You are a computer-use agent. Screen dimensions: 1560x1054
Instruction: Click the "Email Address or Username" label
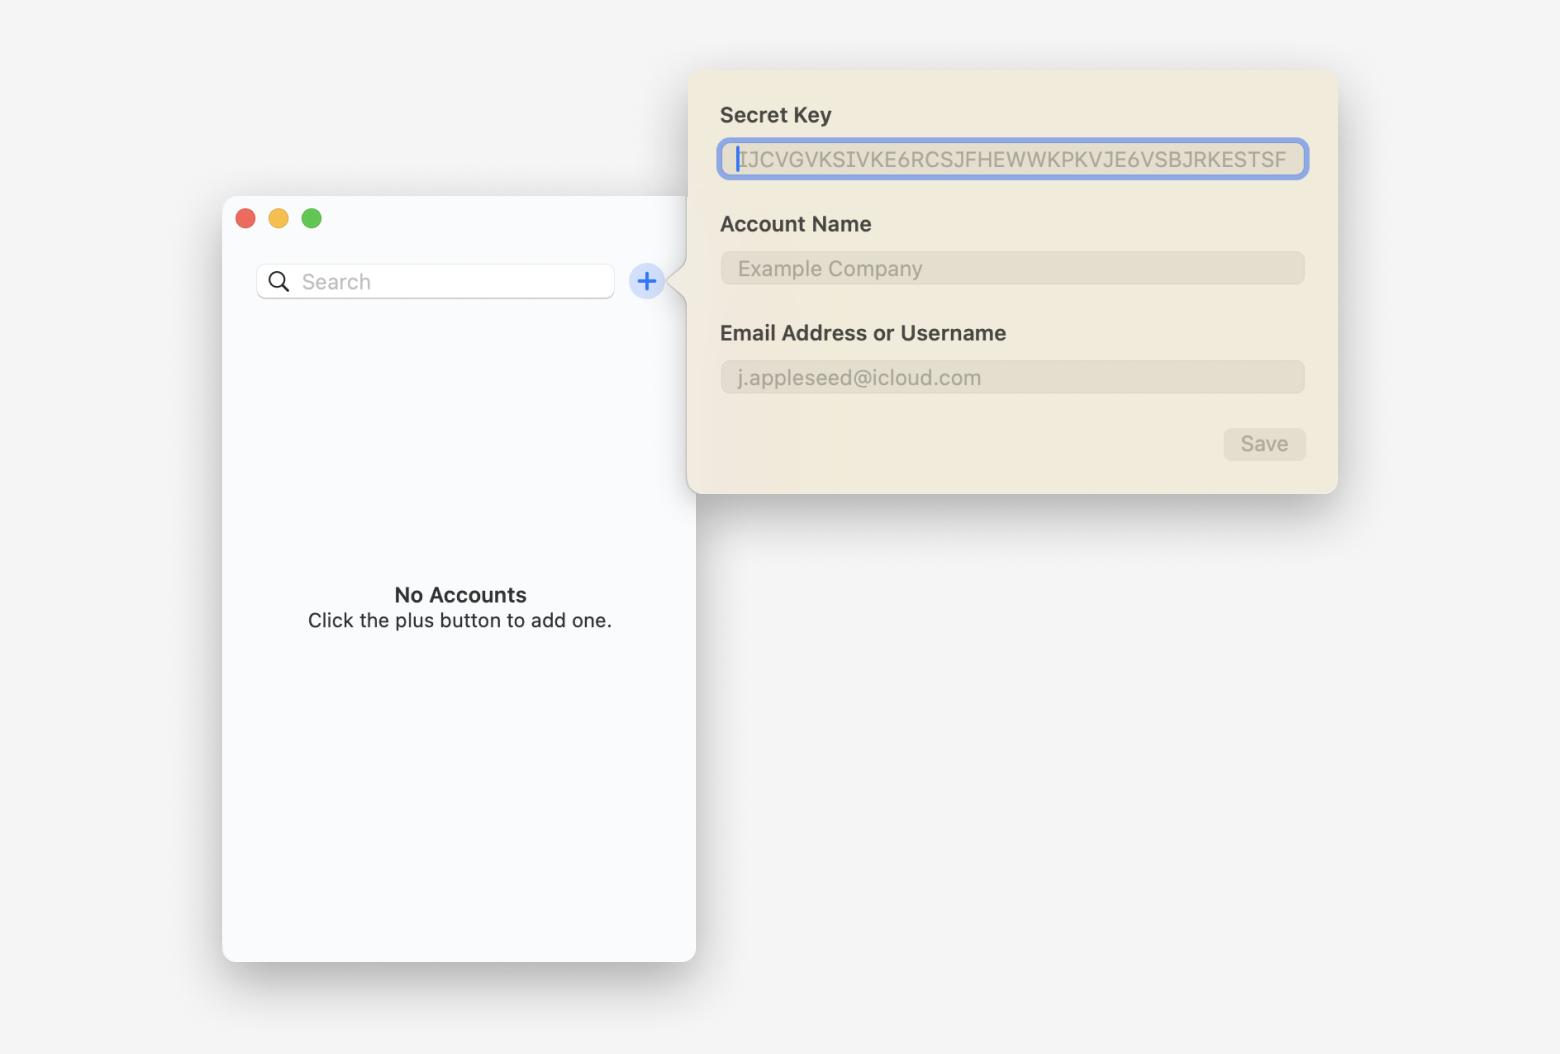click(862, 333)
